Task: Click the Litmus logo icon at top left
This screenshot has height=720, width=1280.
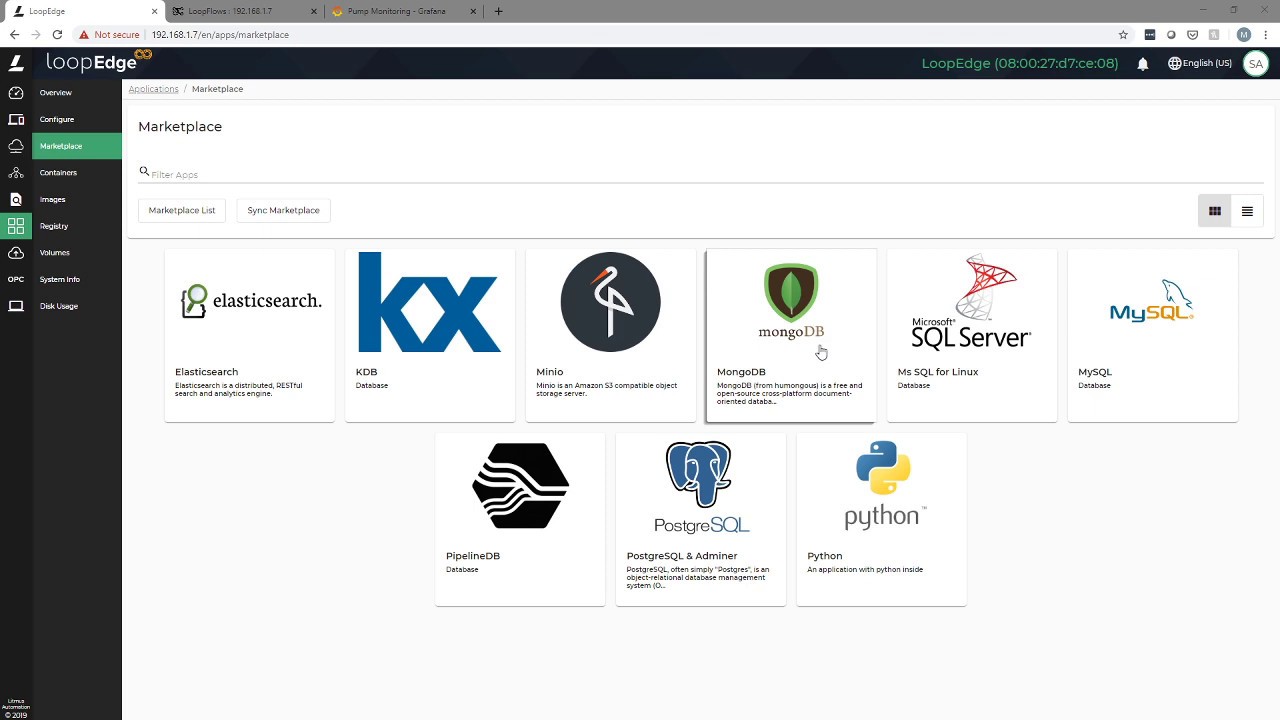Action: 16,63
